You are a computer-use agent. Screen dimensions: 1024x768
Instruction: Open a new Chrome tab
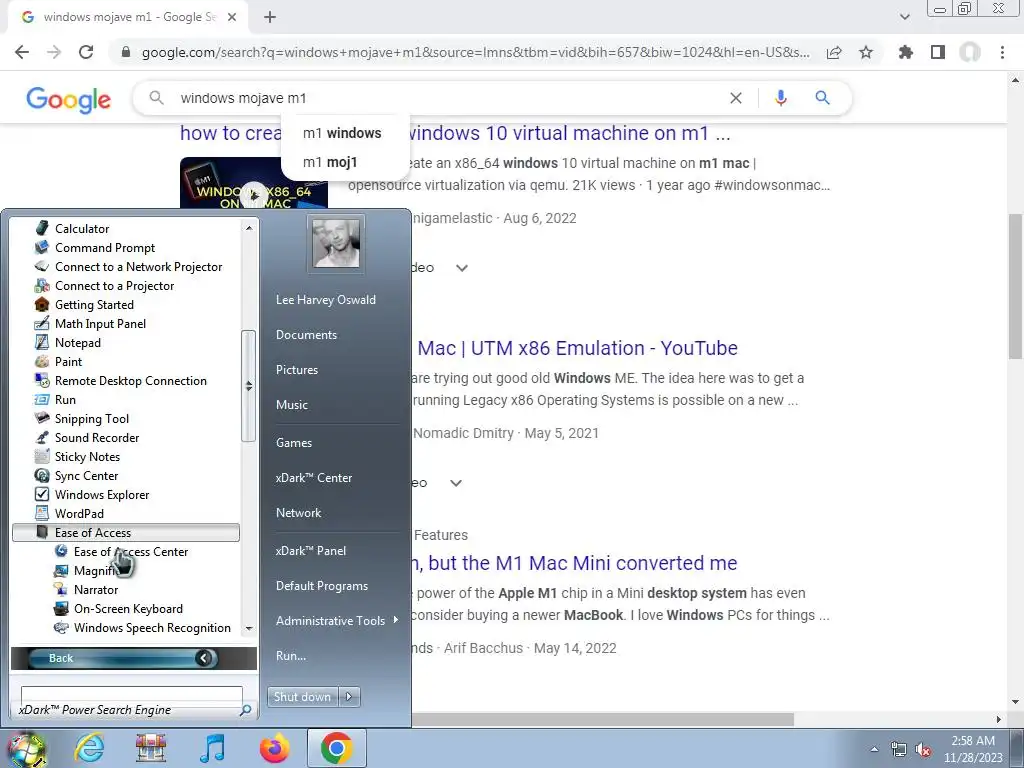tap(270, 17)
